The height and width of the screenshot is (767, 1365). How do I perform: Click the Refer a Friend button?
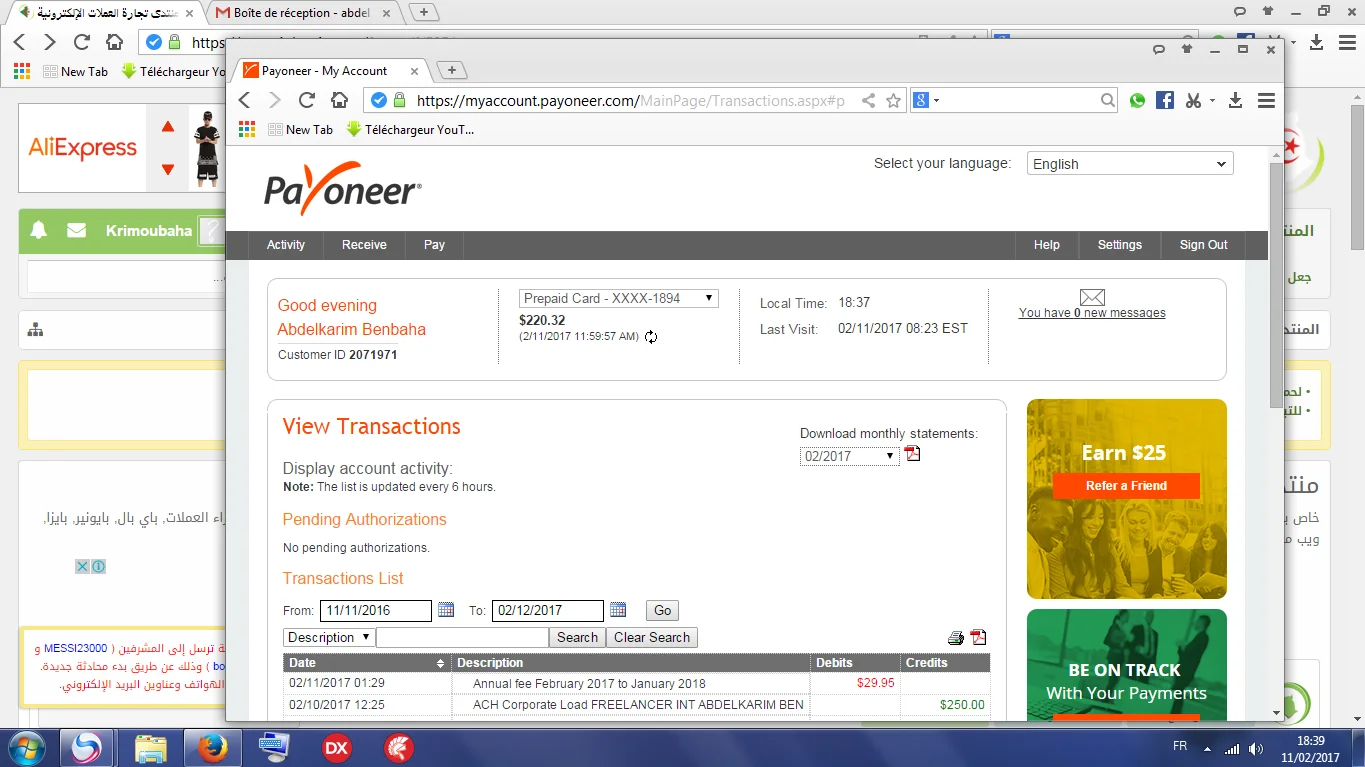pos(1126,486)
